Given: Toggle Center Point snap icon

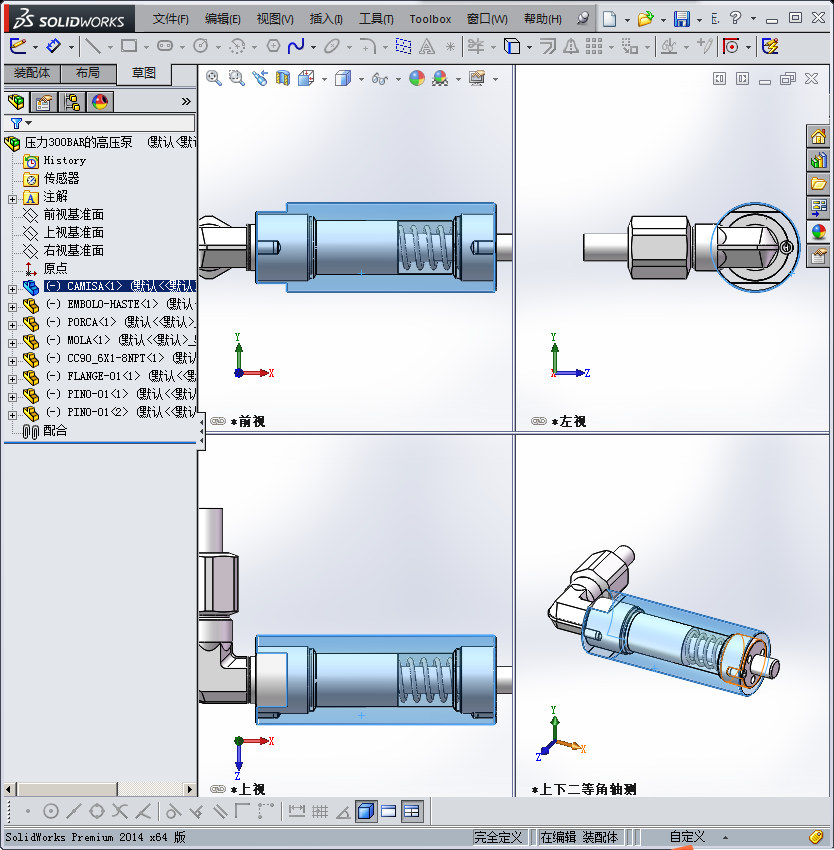Looking at the screenshot, I should [x=50, y=812].
